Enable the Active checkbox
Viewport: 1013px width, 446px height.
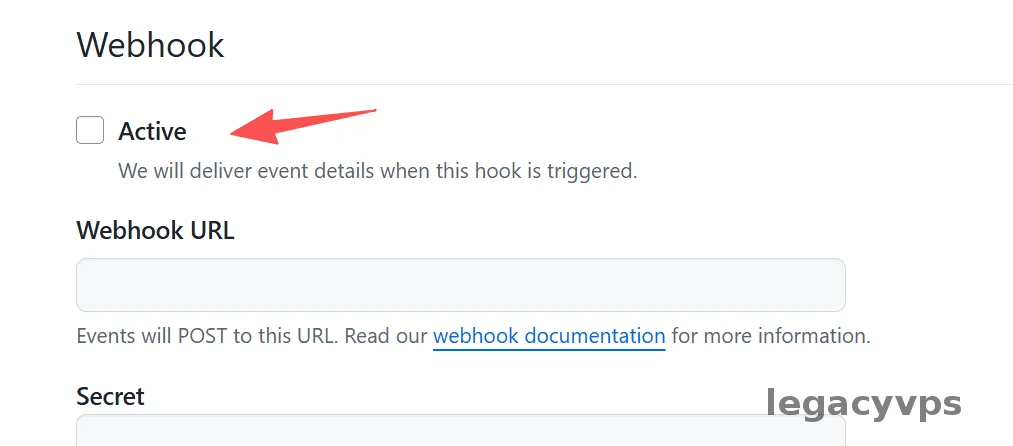pos(90,130)
